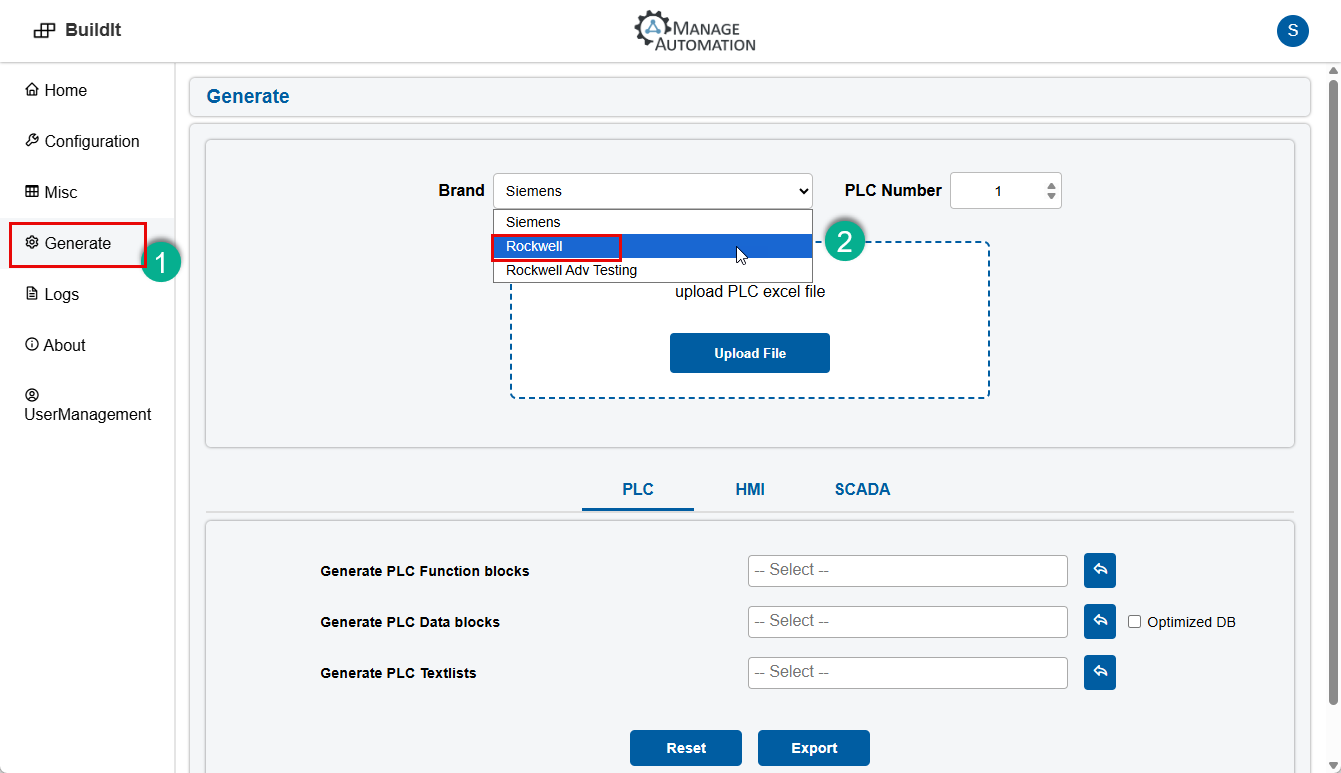Click the Reset button

(686, 748)
